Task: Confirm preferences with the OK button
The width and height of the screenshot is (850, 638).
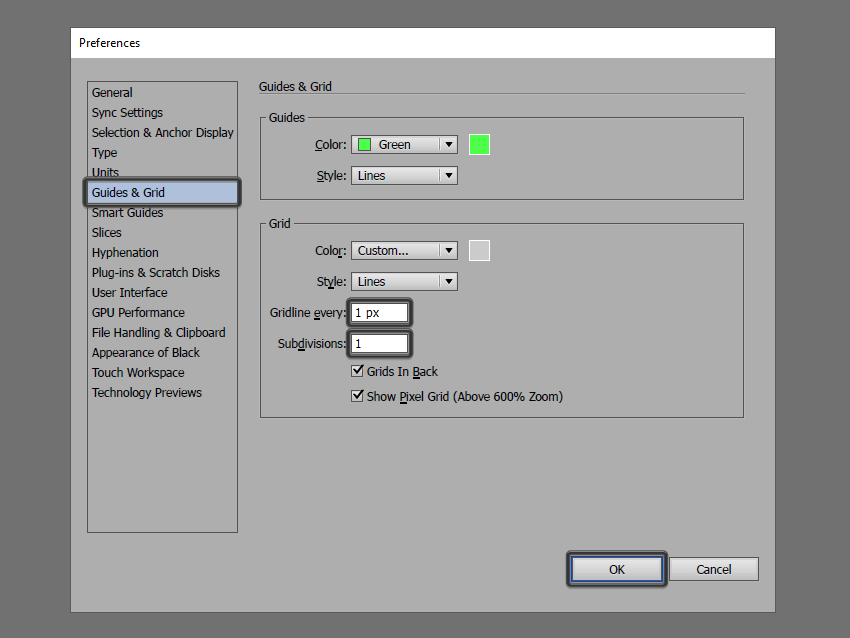Action: (x=616, y=568)
